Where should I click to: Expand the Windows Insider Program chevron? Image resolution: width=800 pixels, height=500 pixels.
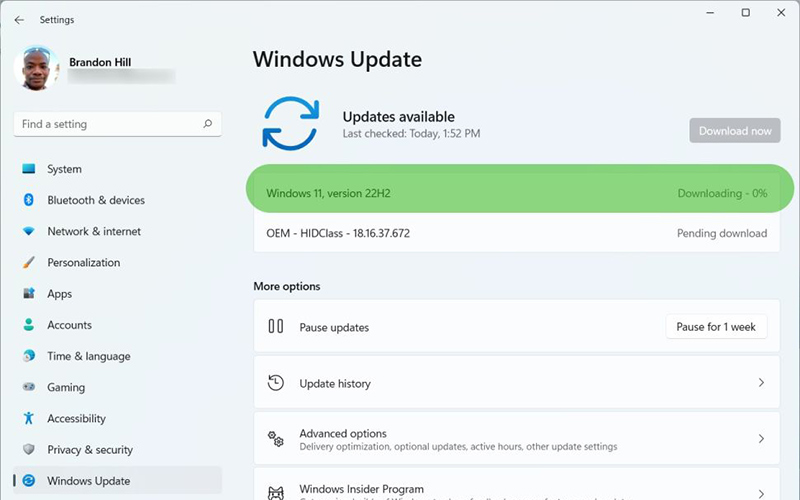click(x=761, y=493)
